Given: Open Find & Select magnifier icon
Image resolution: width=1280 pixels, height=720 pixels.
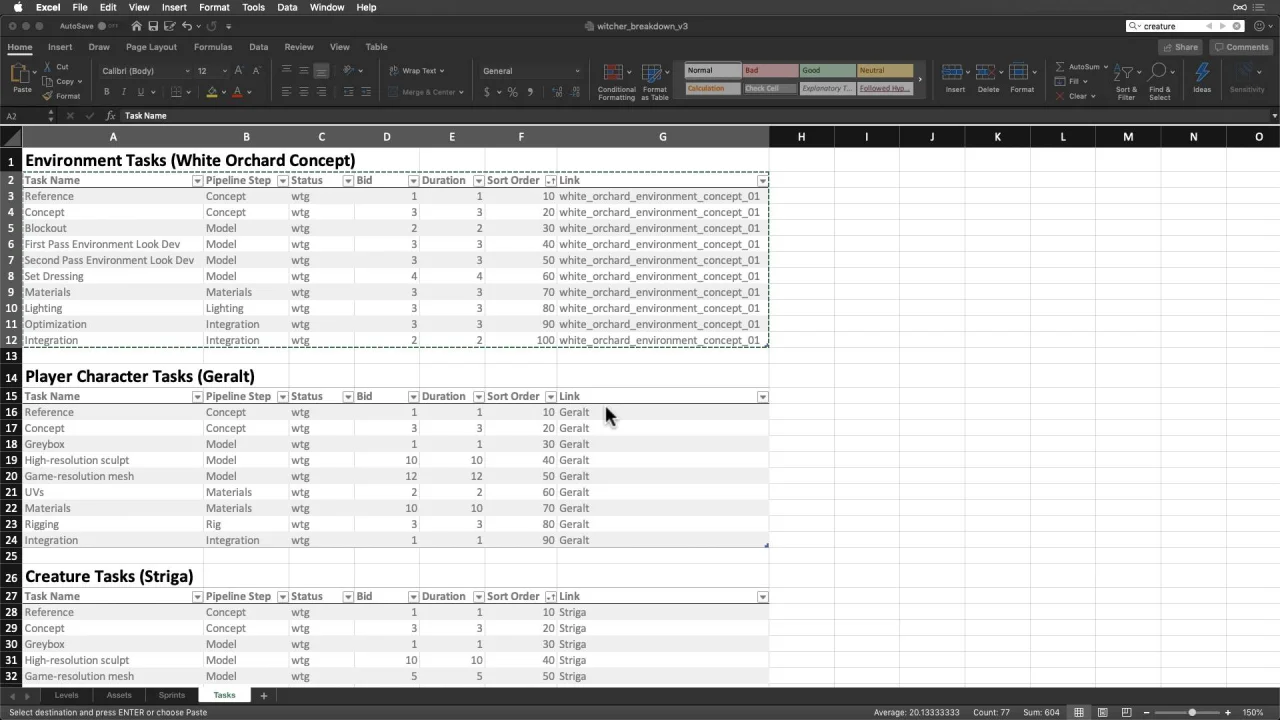Looking at the screenshot, I should tap(1158, 73).
